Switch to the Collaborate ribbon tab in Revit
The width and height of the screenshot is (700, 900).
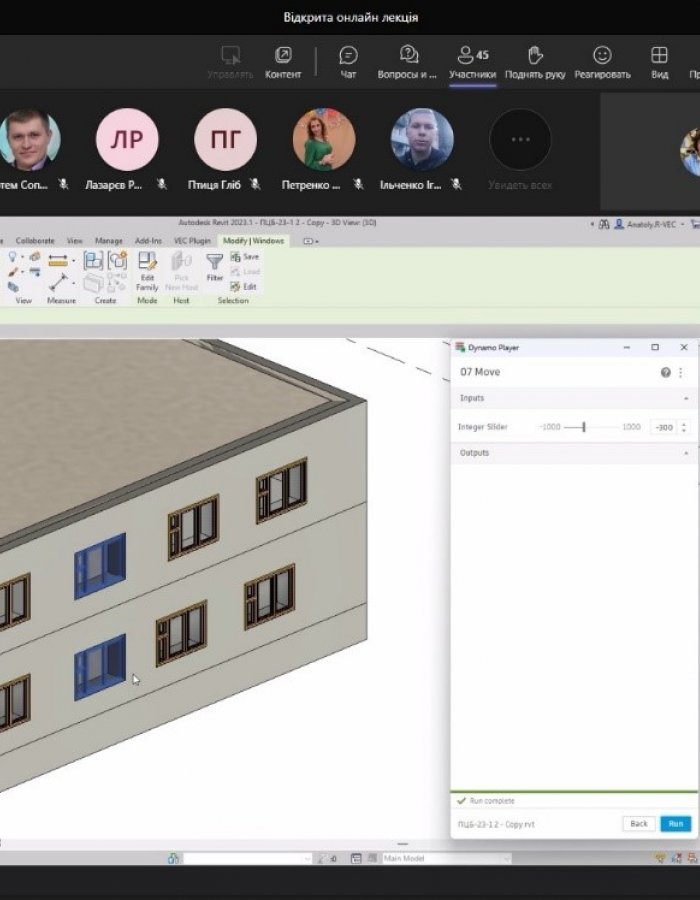click(x=35, y=240)
